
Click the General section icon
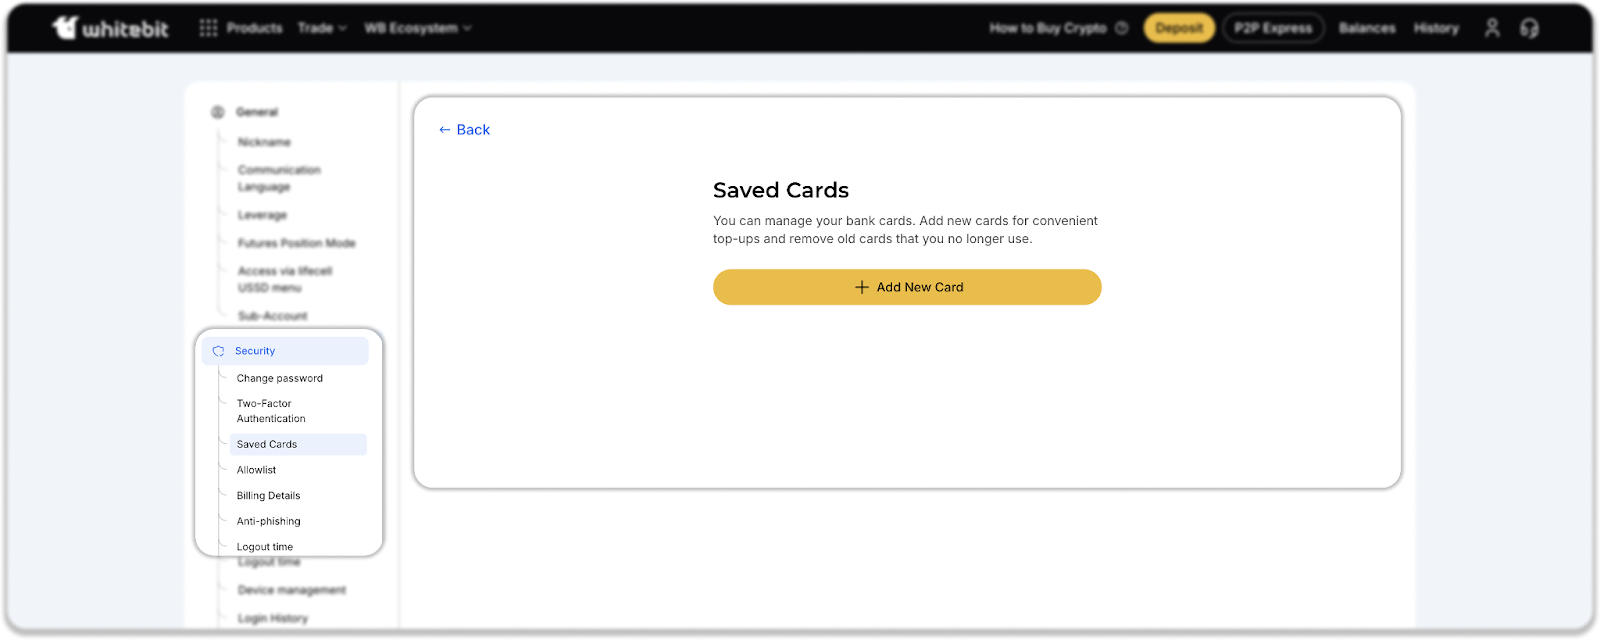click(x=218, y=112)
